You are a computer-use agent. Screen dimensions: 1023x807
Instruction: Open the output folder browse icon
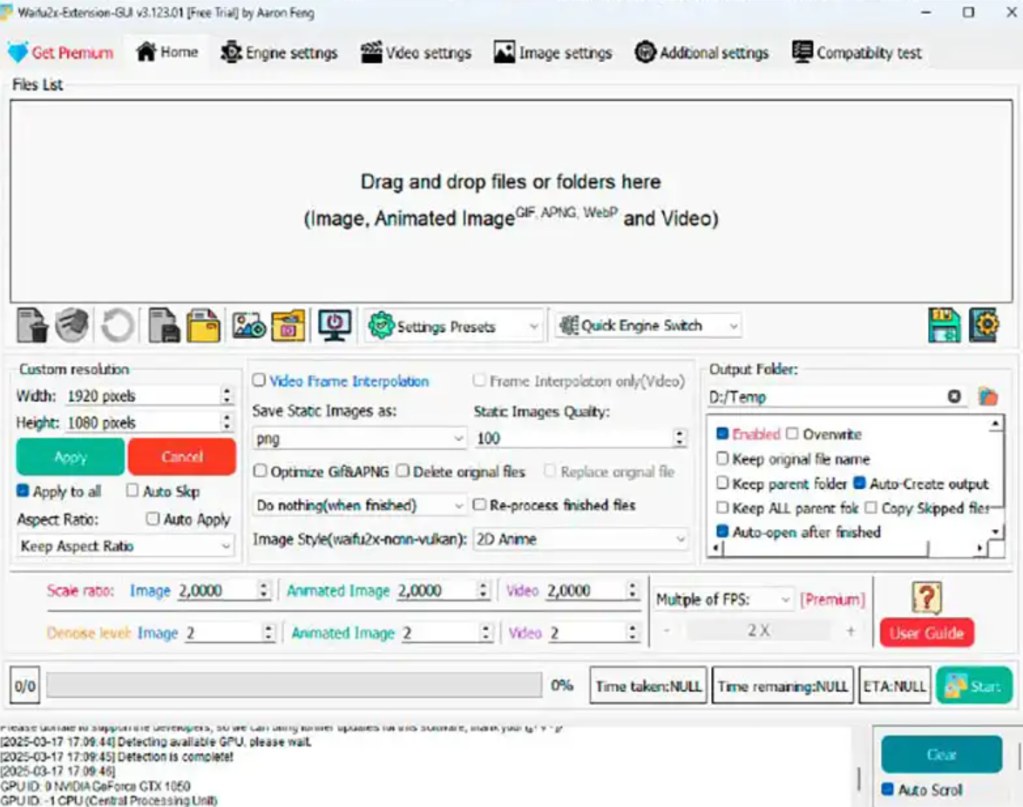pos(988,397)
